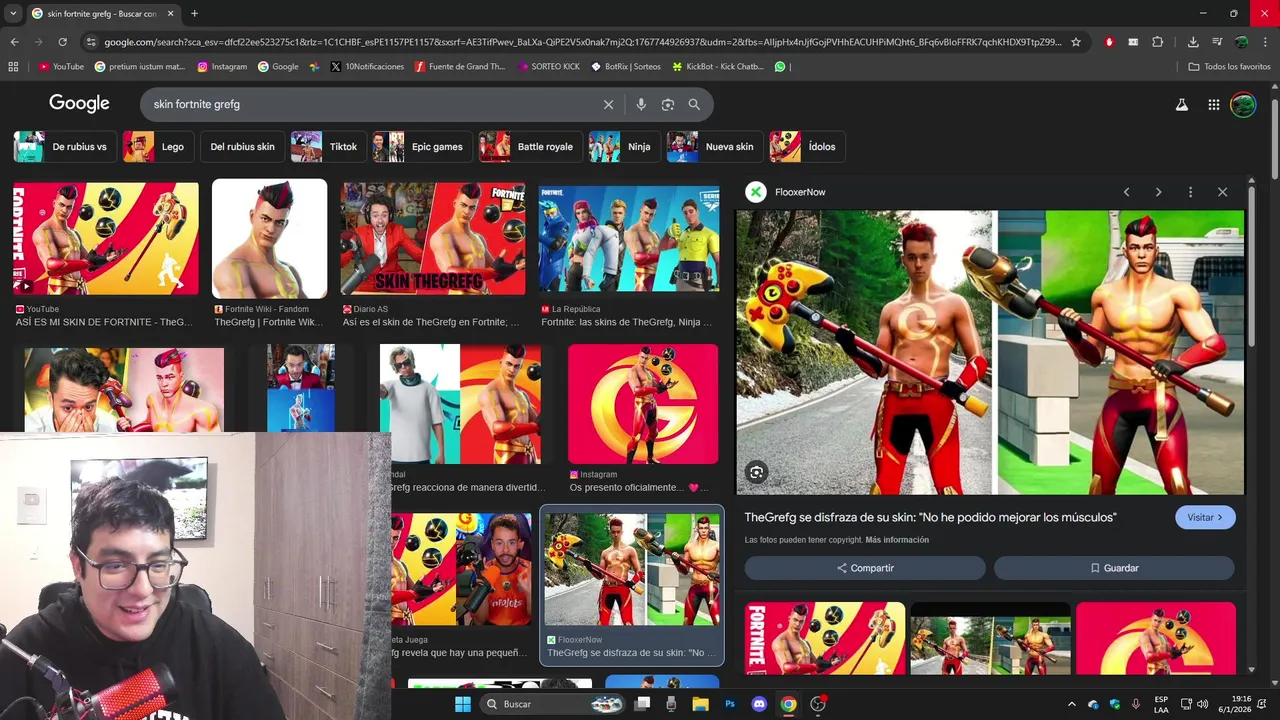Click the magnifier search submit icon

(x=694, y=104)
